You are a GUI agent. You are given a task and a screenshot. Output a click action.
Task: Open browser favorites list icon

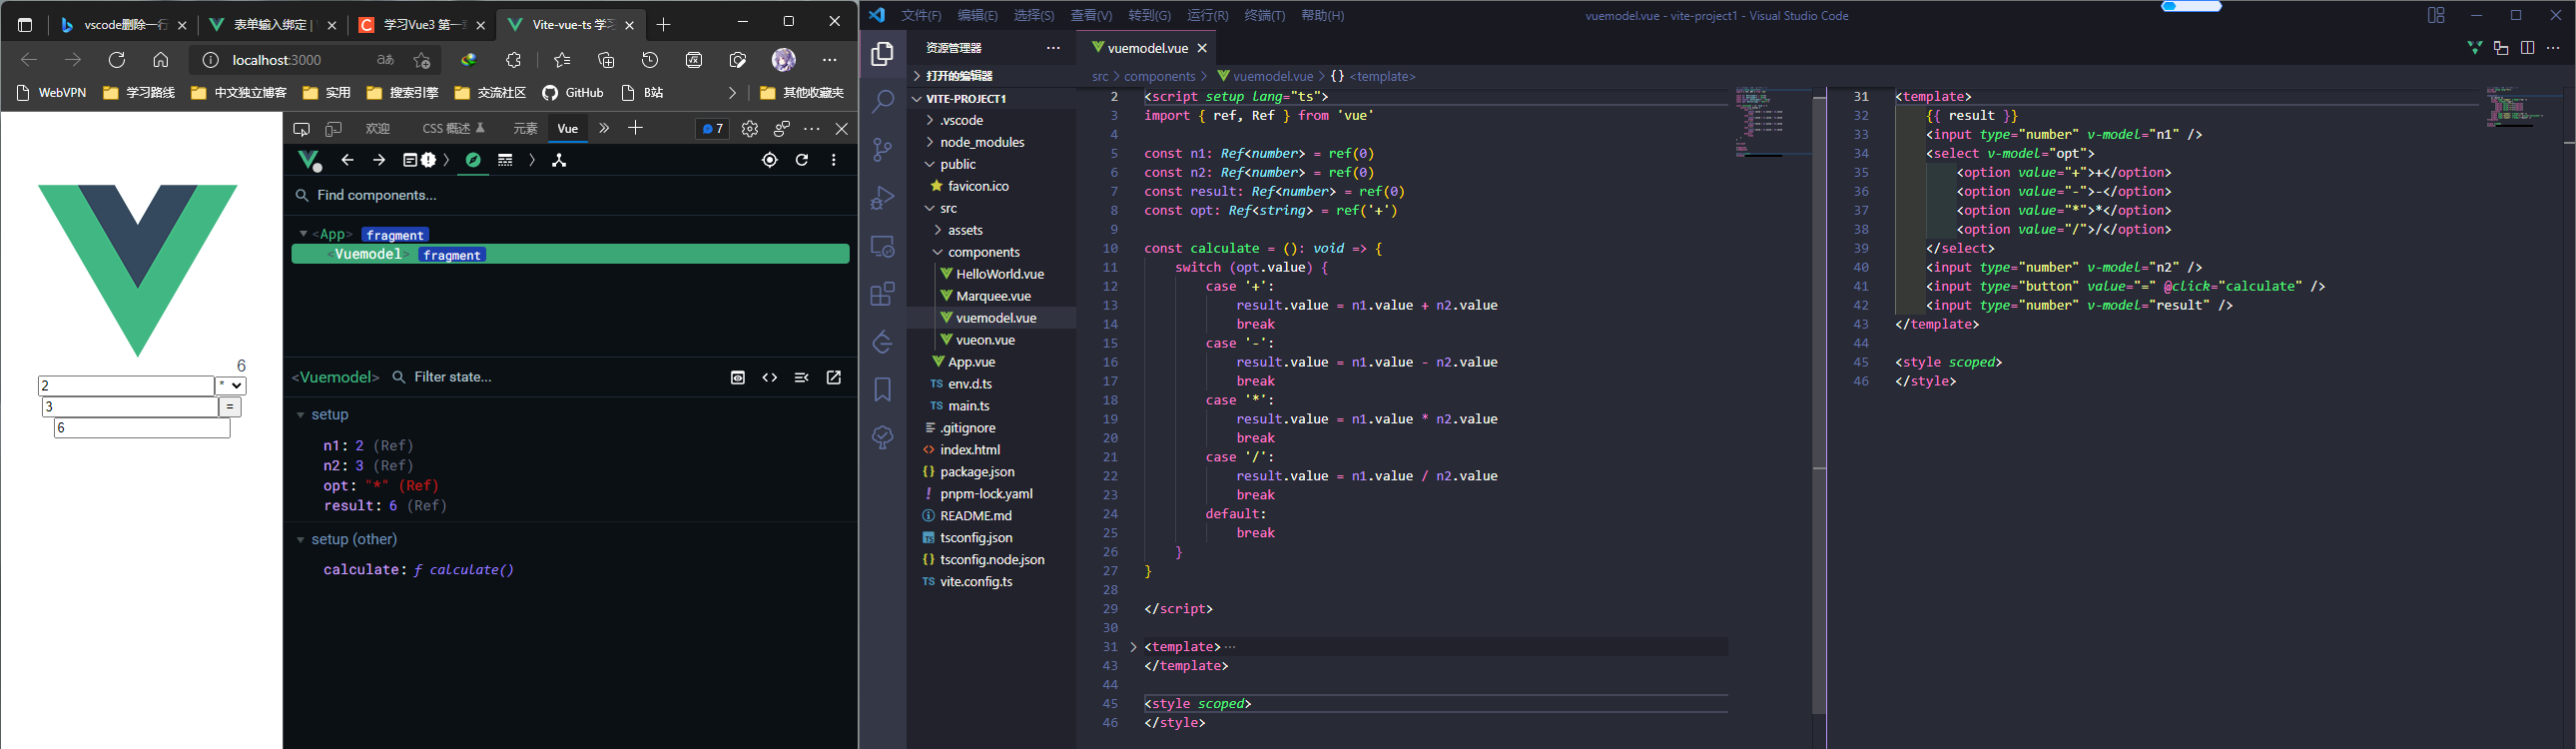click(562, 60)
